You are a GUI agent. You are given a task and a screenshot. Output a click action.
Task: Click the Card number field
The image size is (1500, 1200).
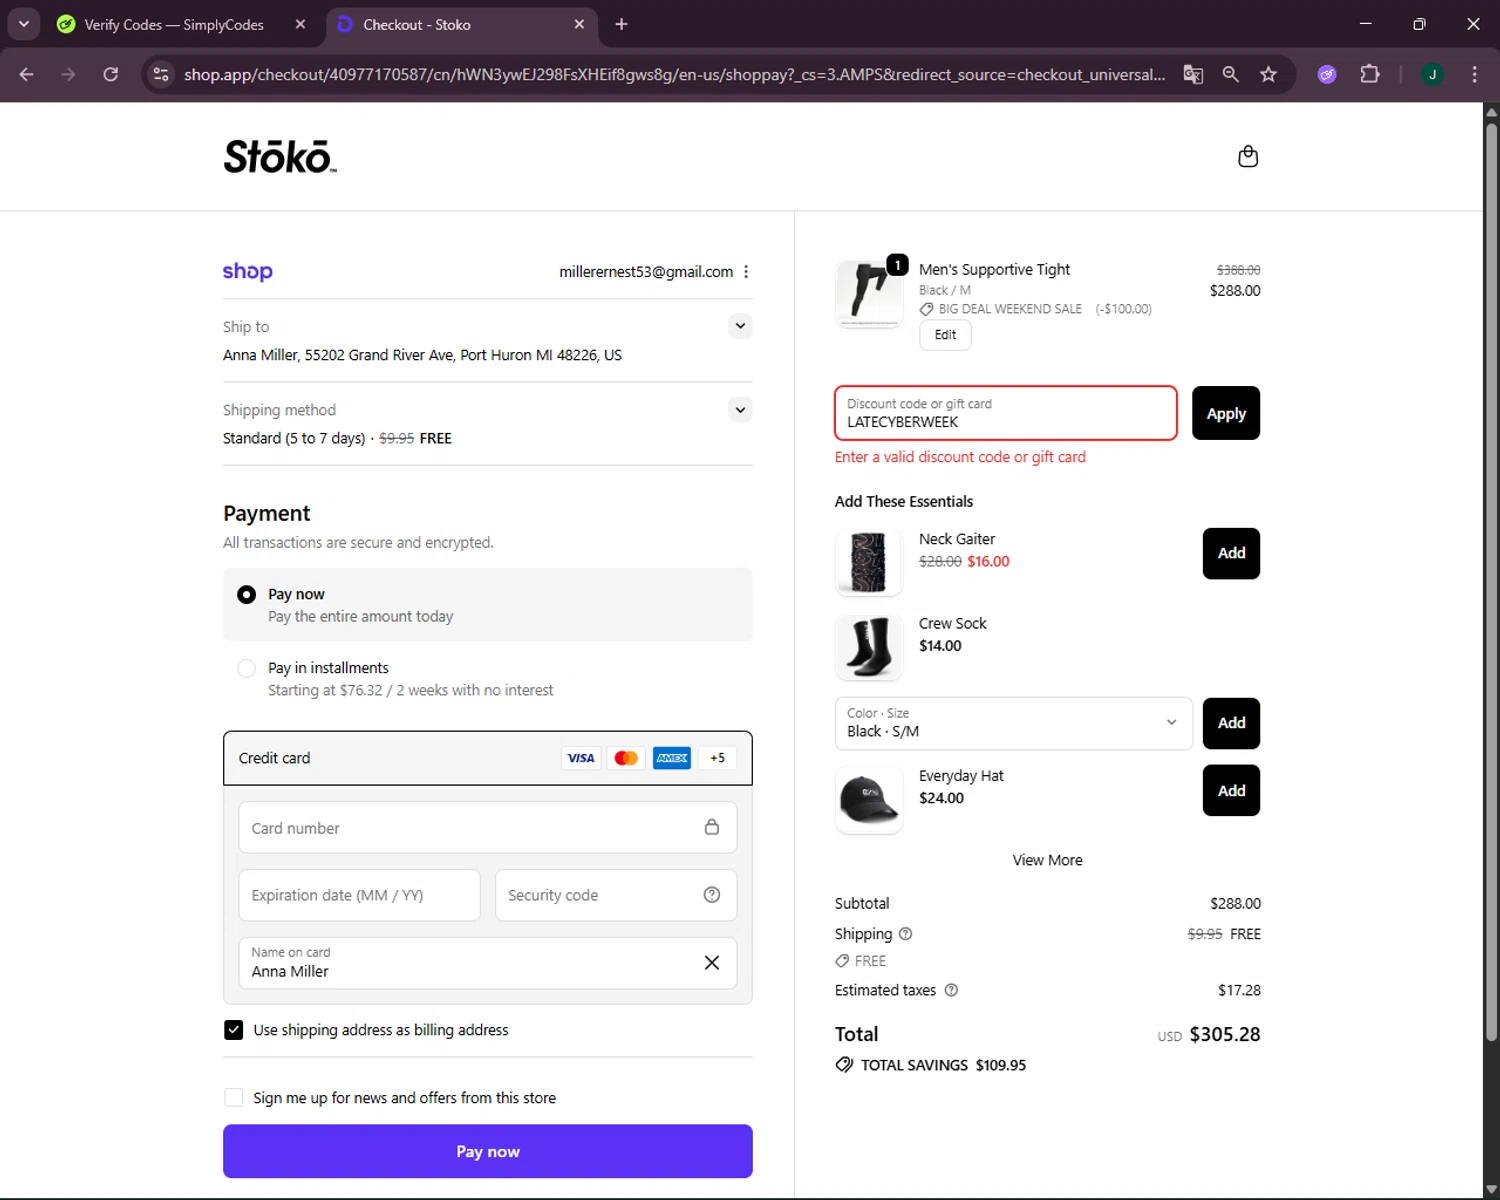coord(488,827)
